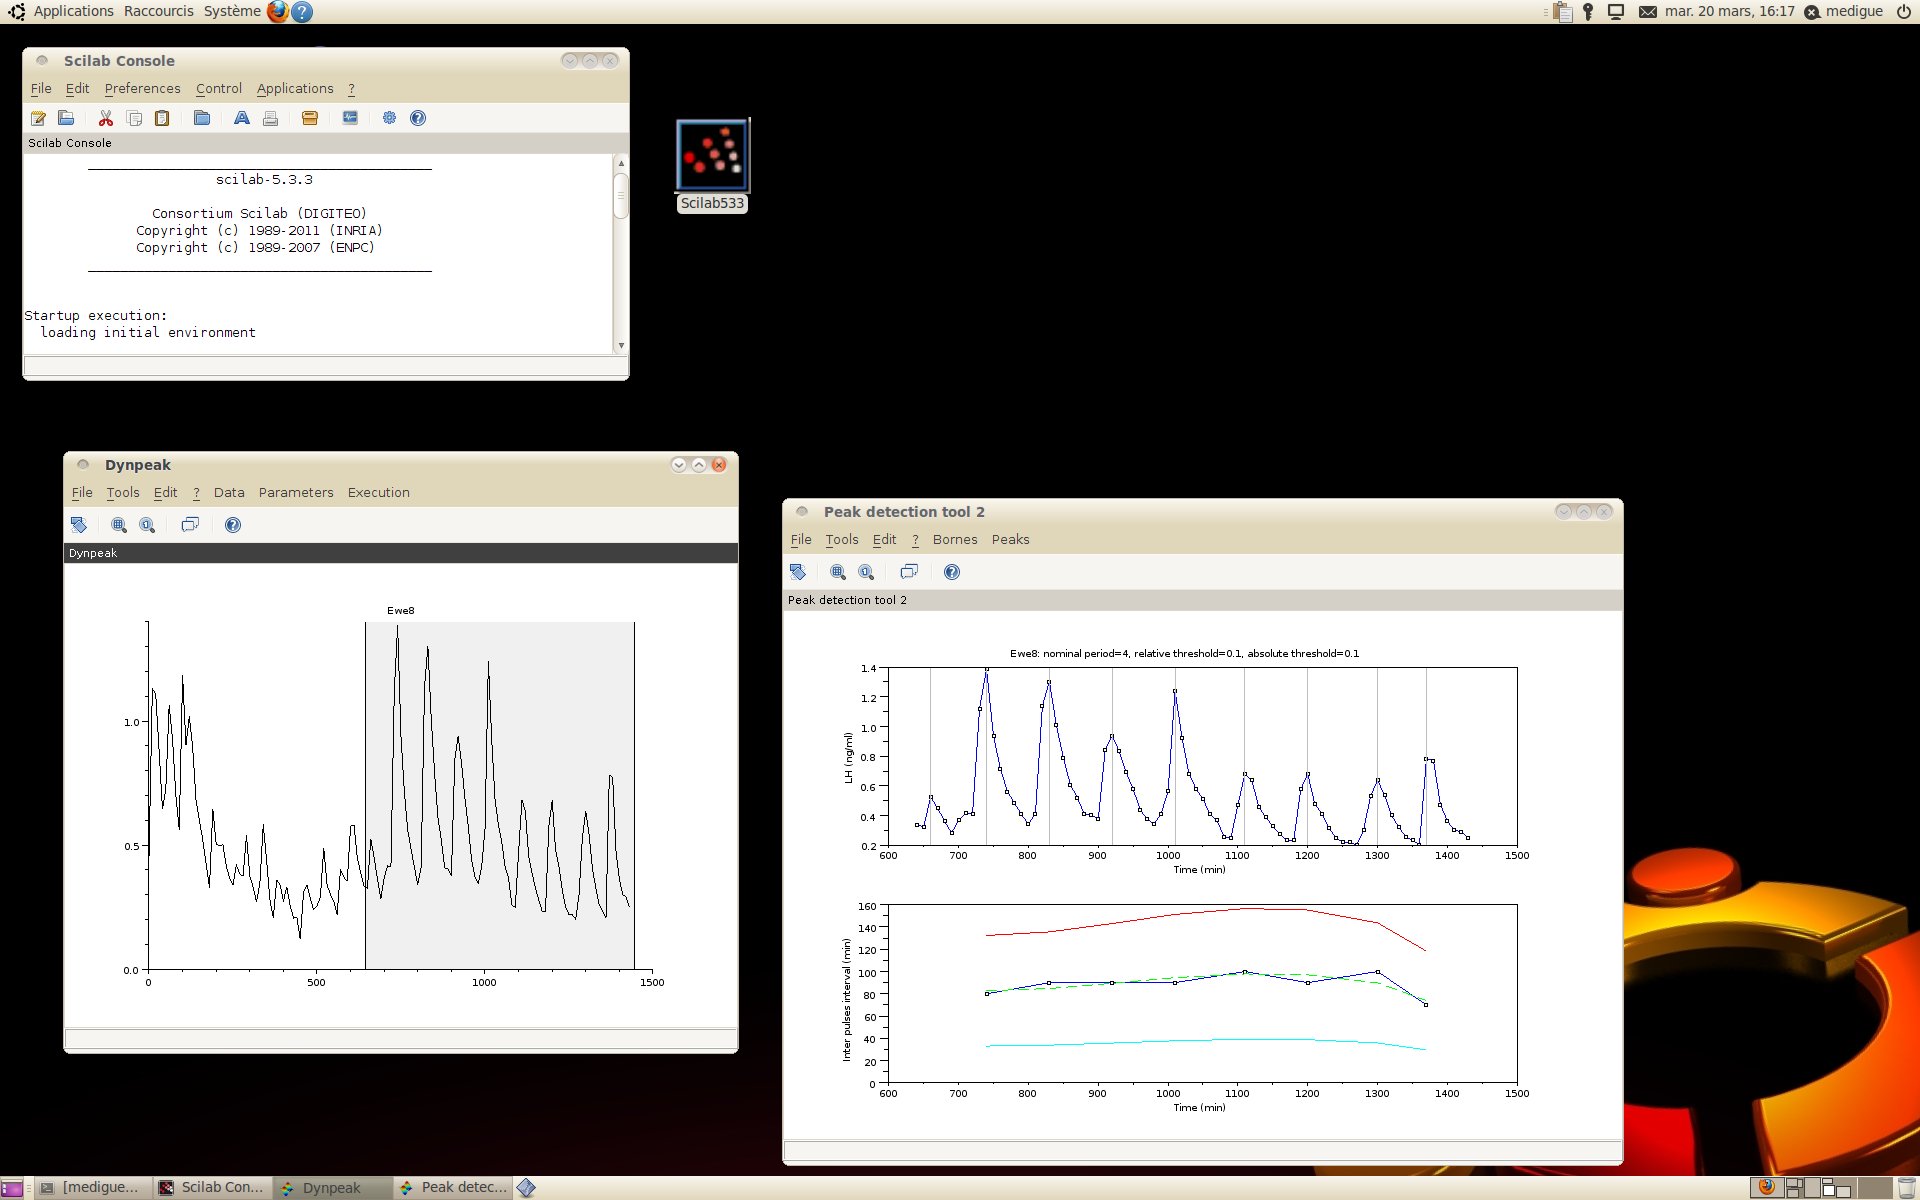Click the original view icon in Dynpeak toolbar
This screenshot has height=1200, width=1920.
click(x=147, y=525)
